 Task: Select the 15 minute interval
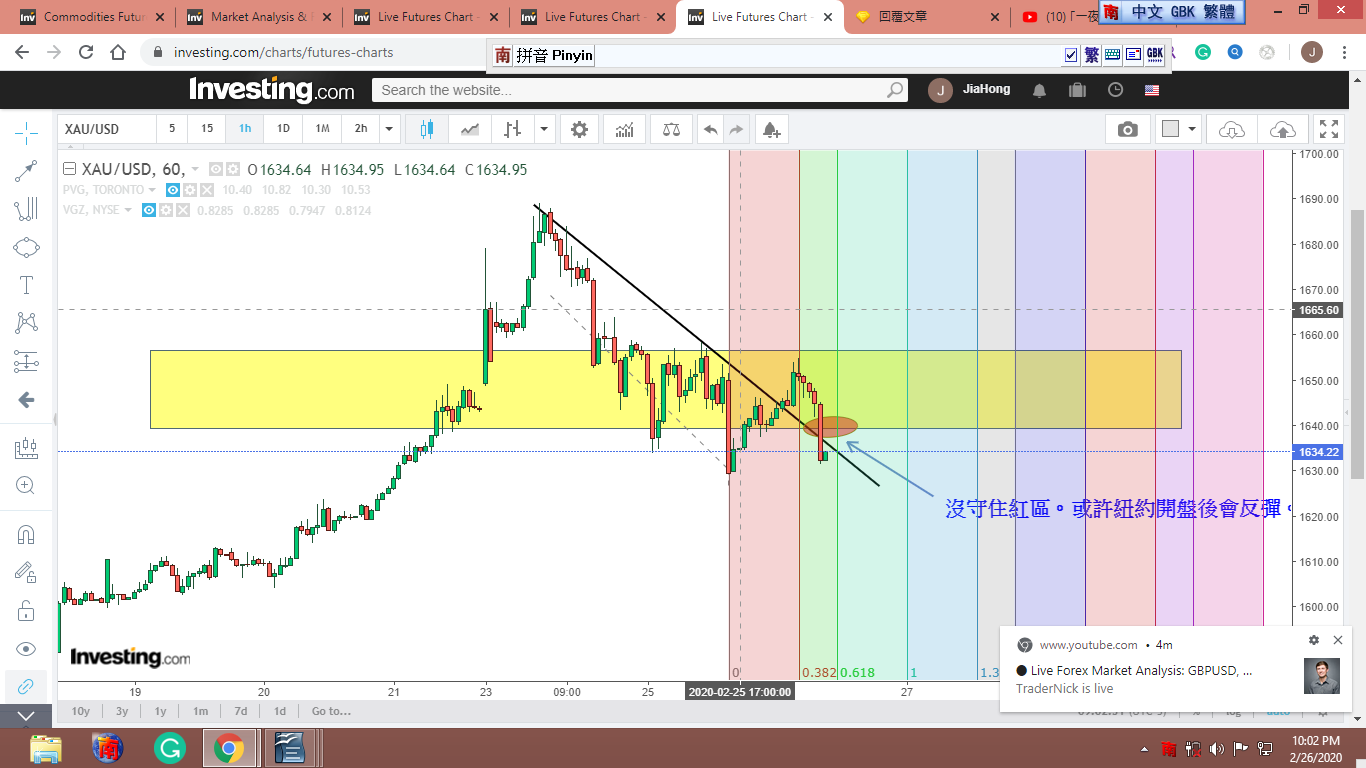207,129
